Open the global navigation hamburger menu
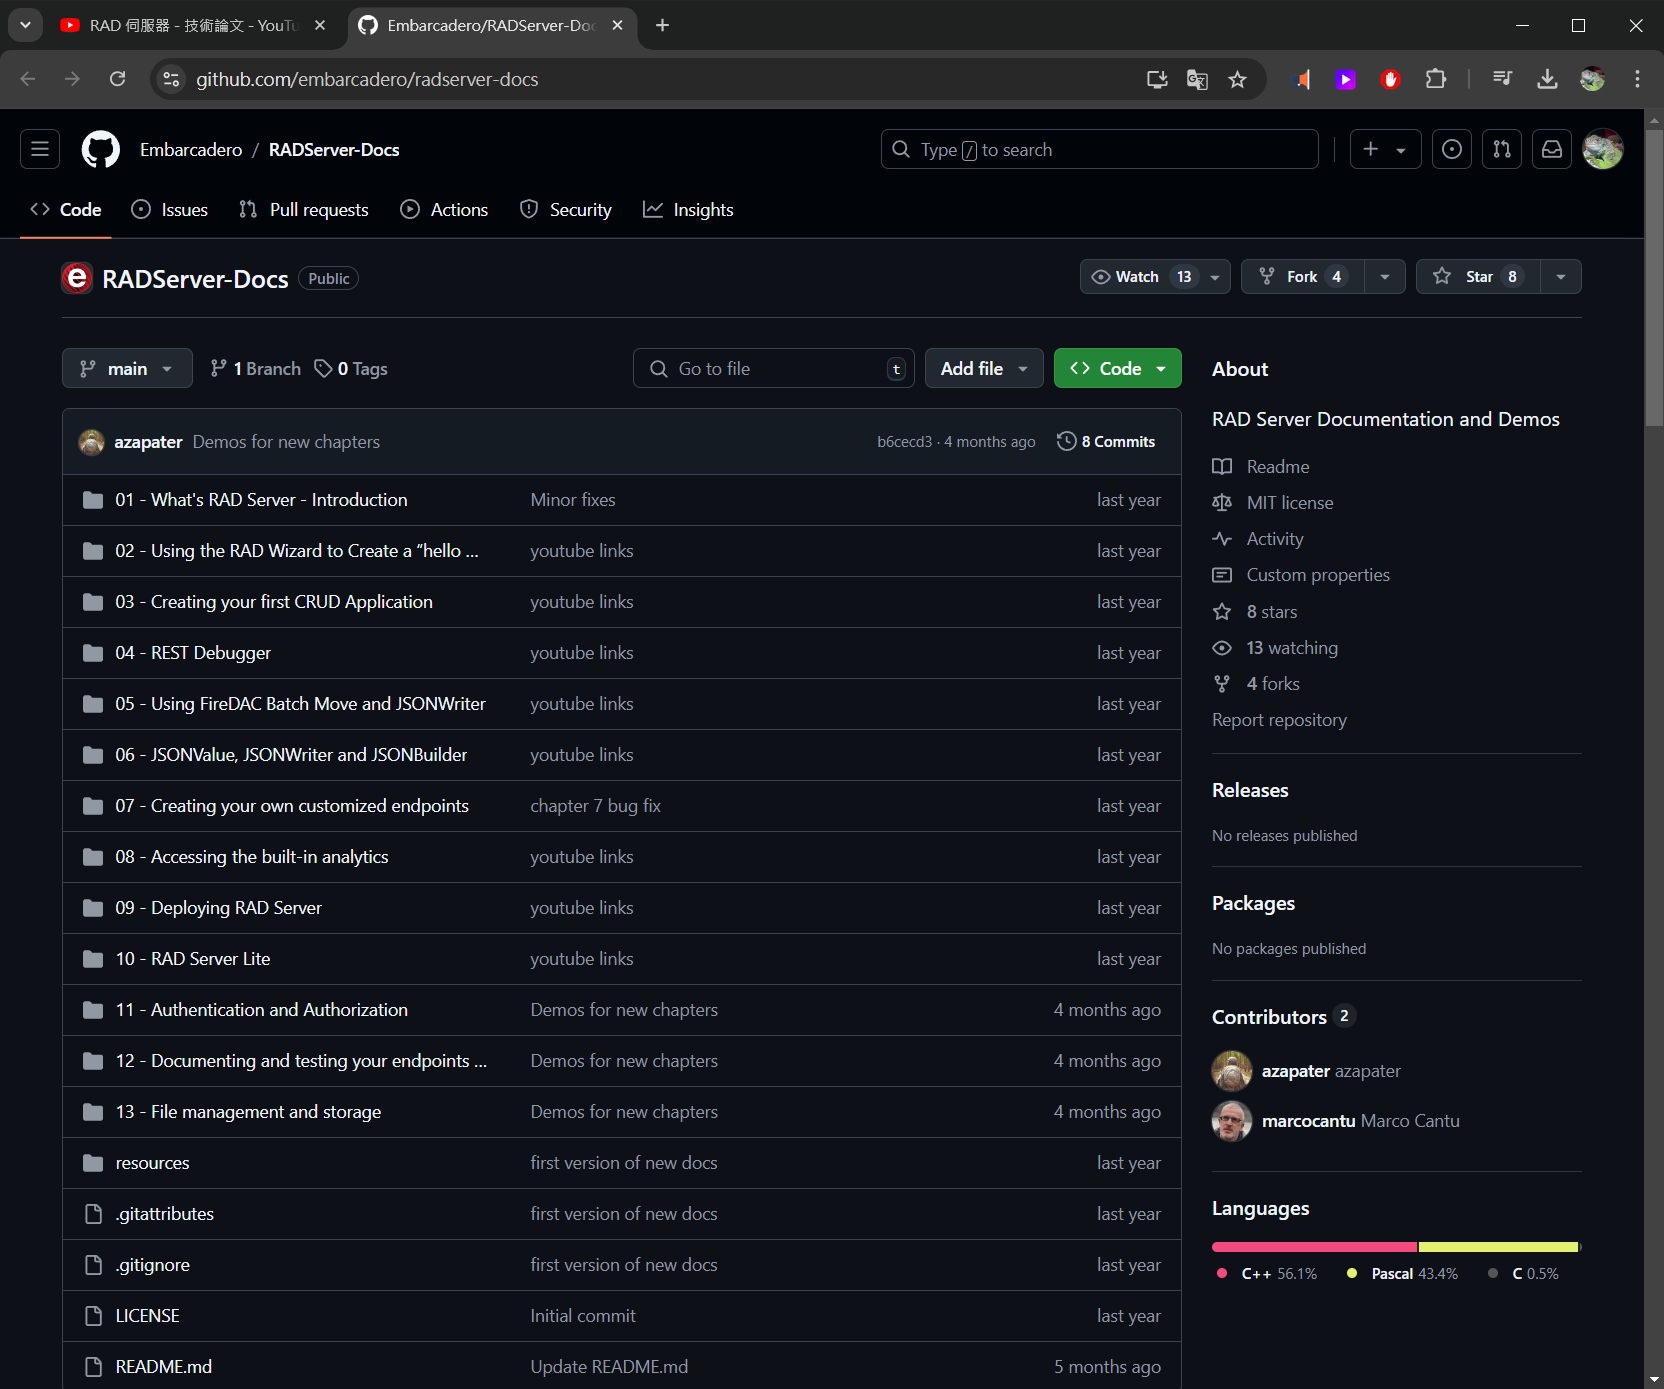The image size is (1664, 1389). 40,149
